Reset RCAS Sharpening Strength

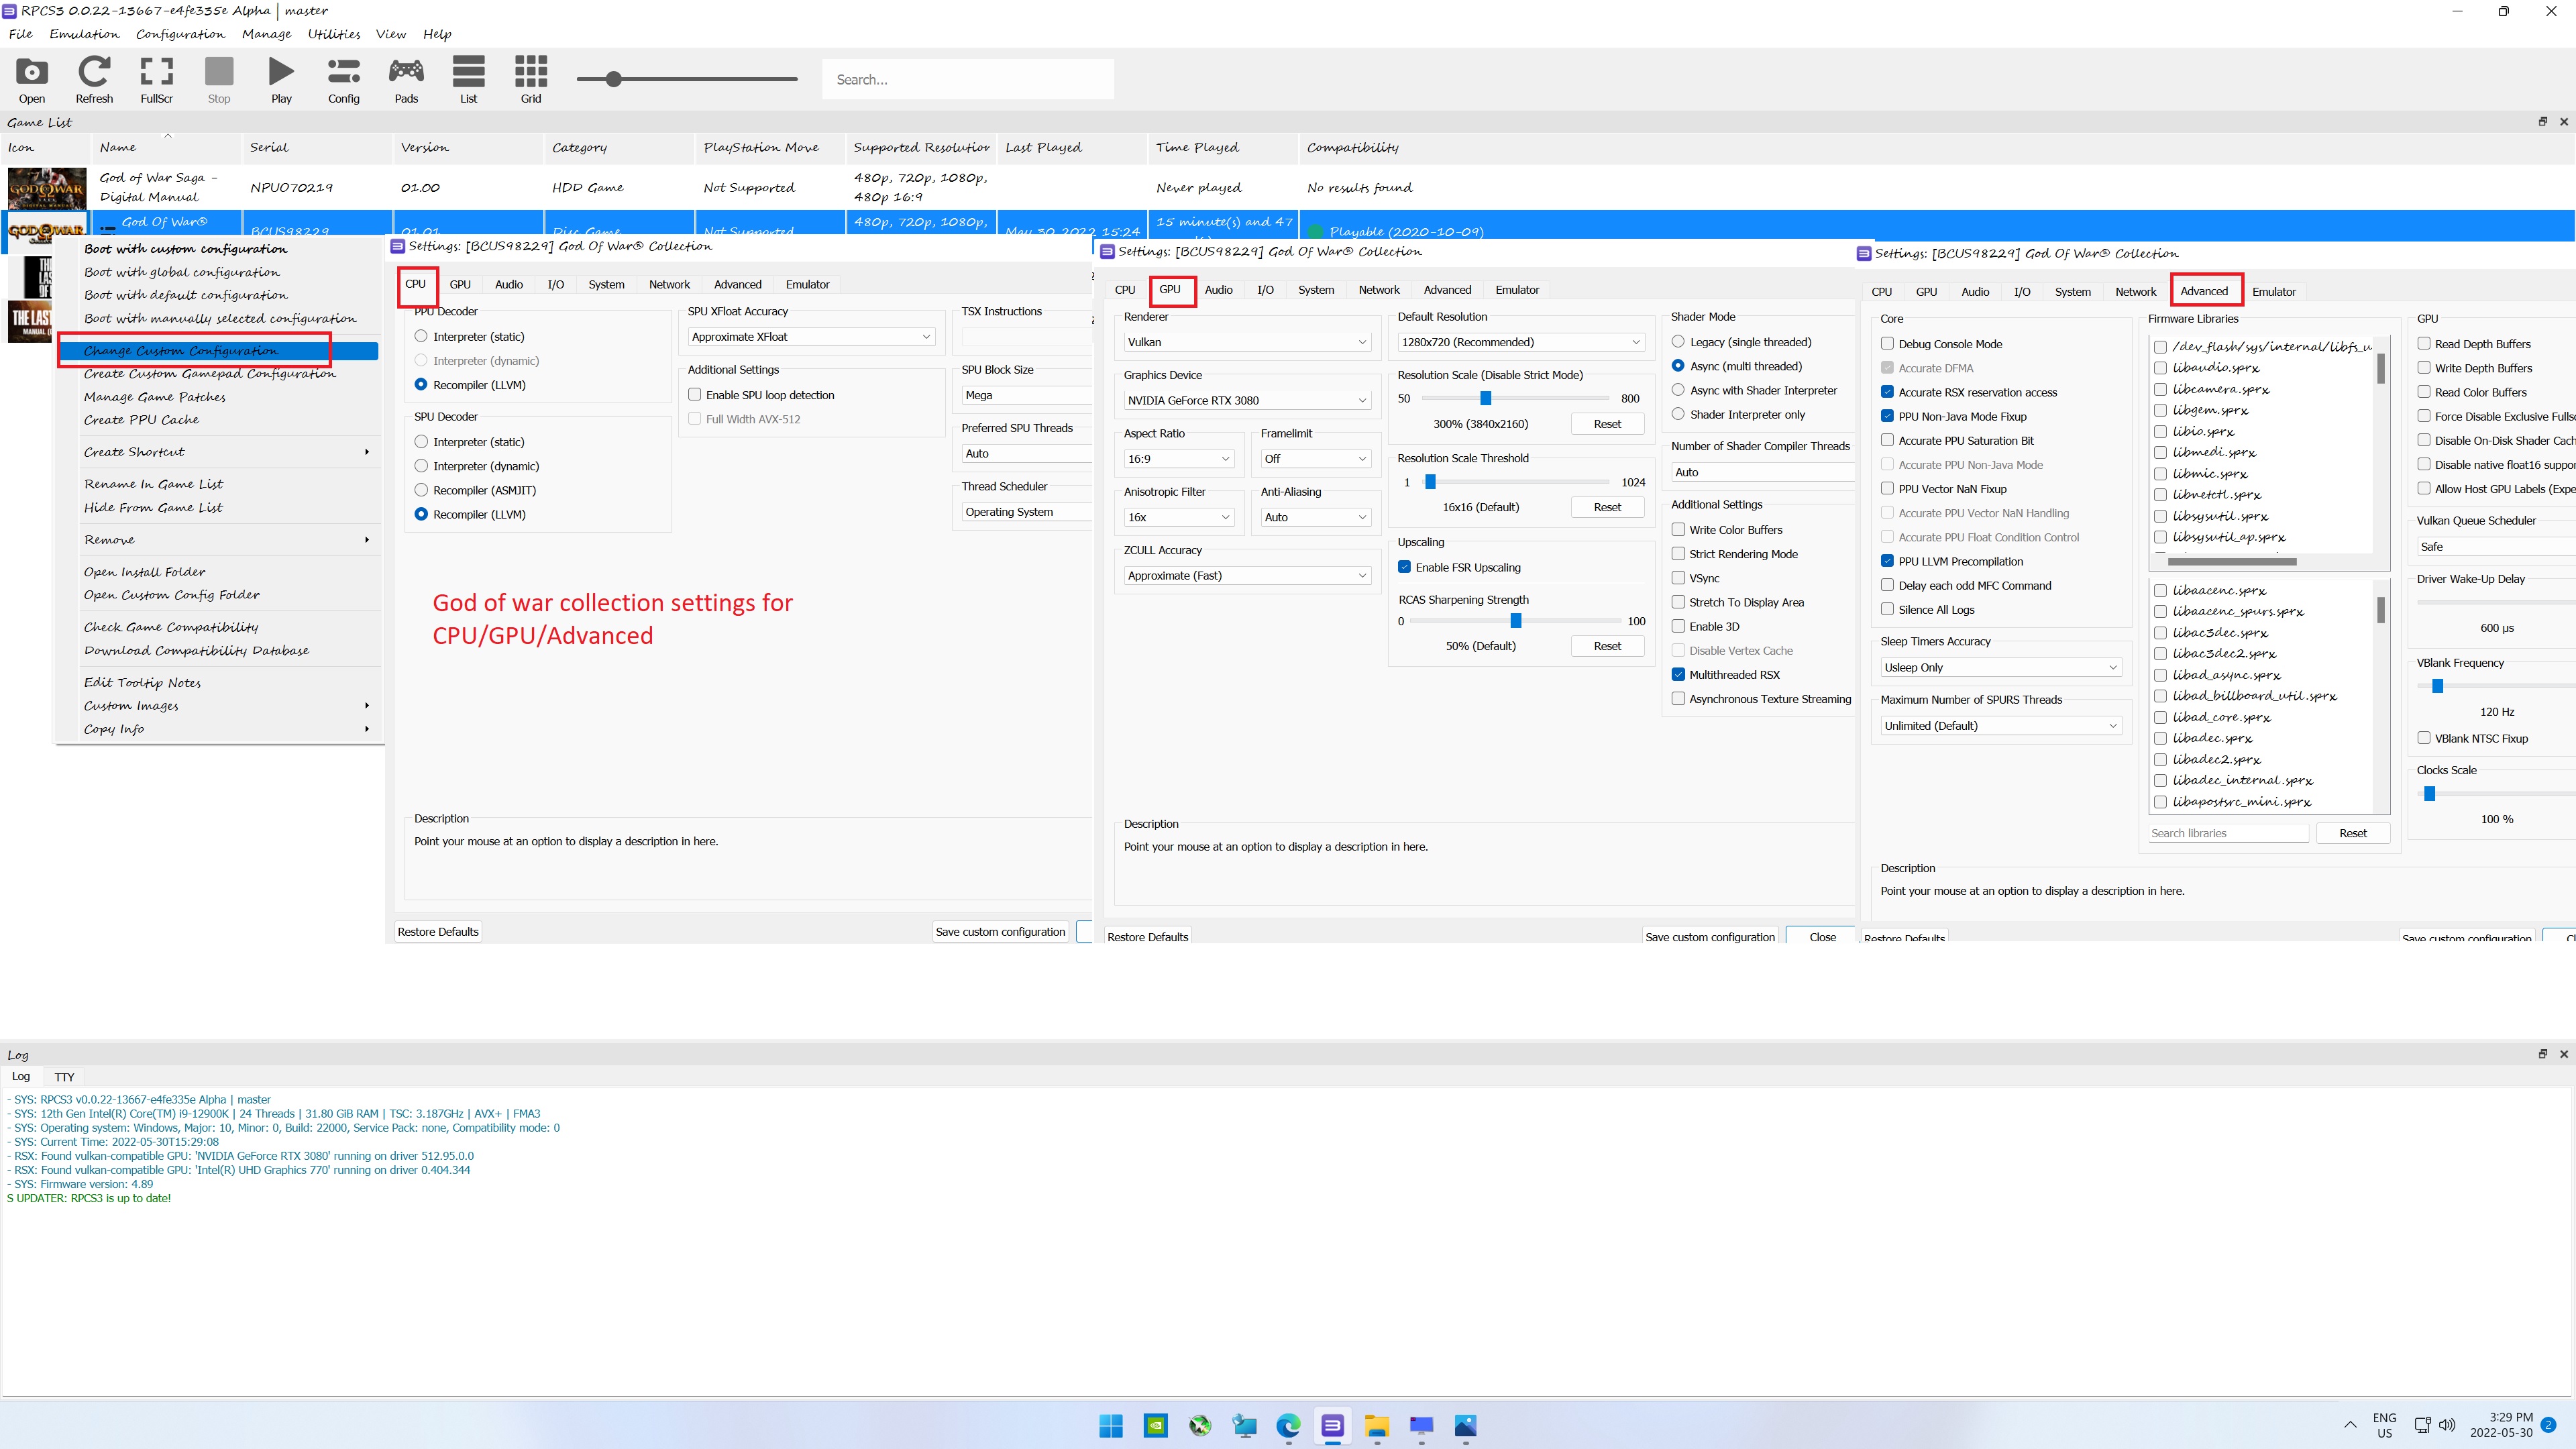1607,646
